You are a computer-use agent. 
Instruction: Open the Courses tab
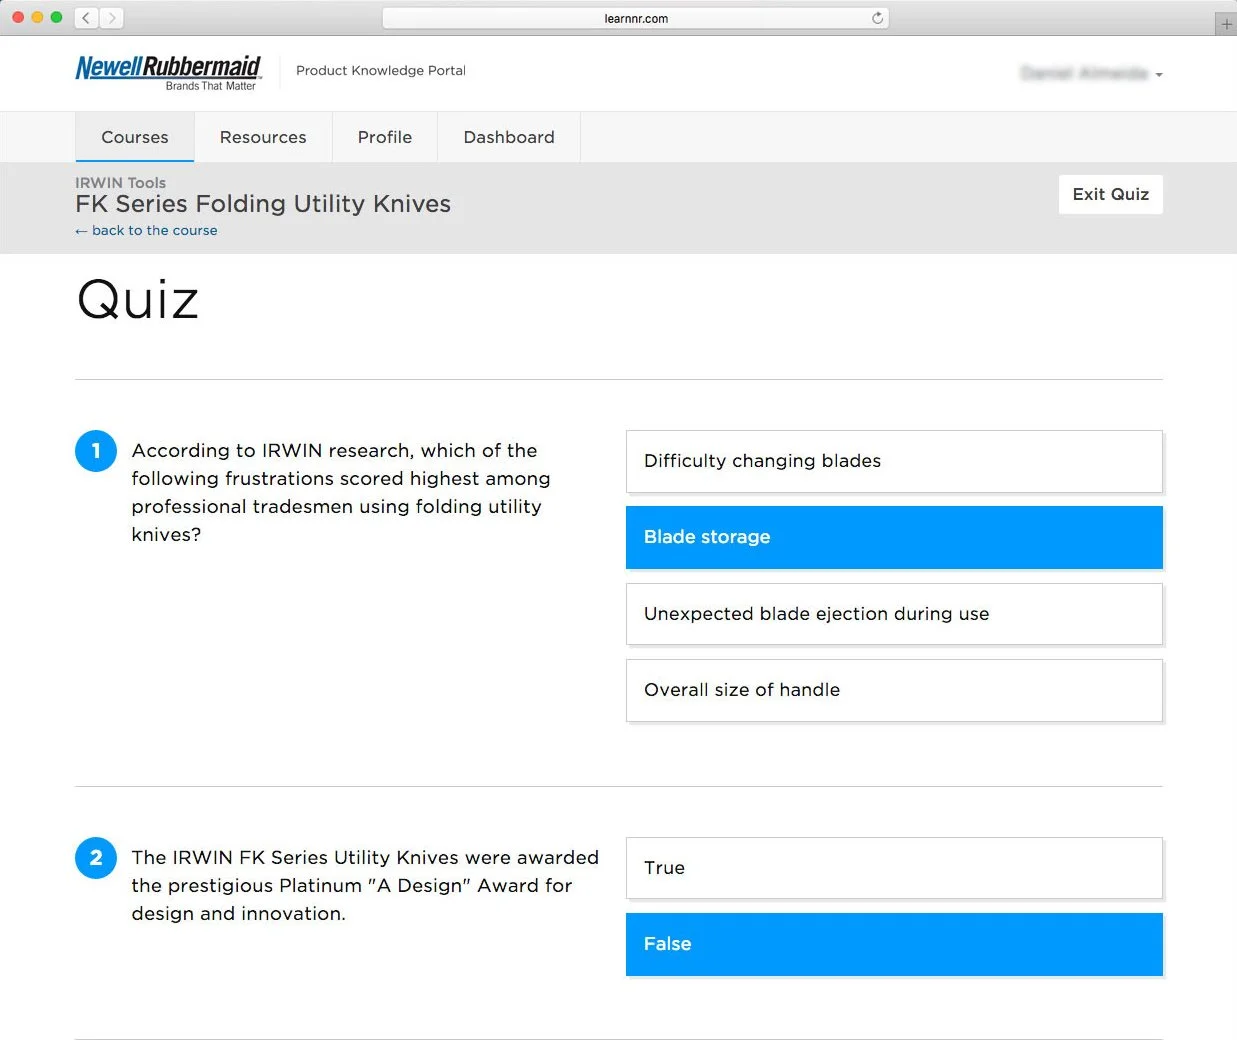135,137
